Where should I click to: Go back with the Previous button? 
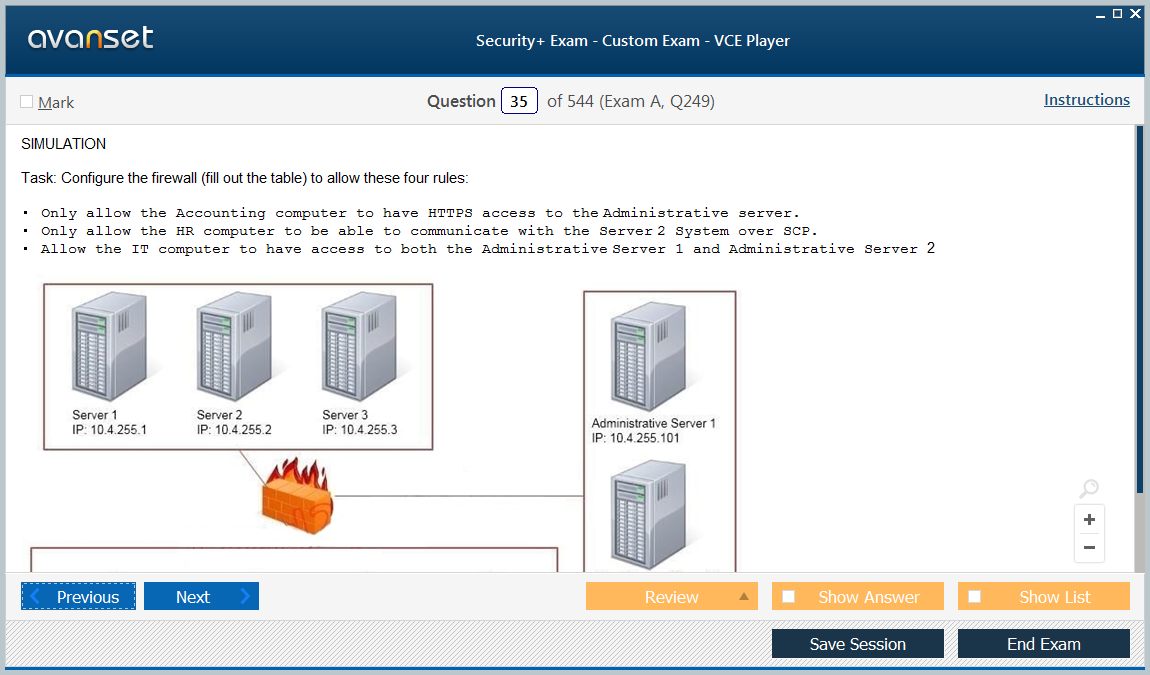tap(78, 595)
